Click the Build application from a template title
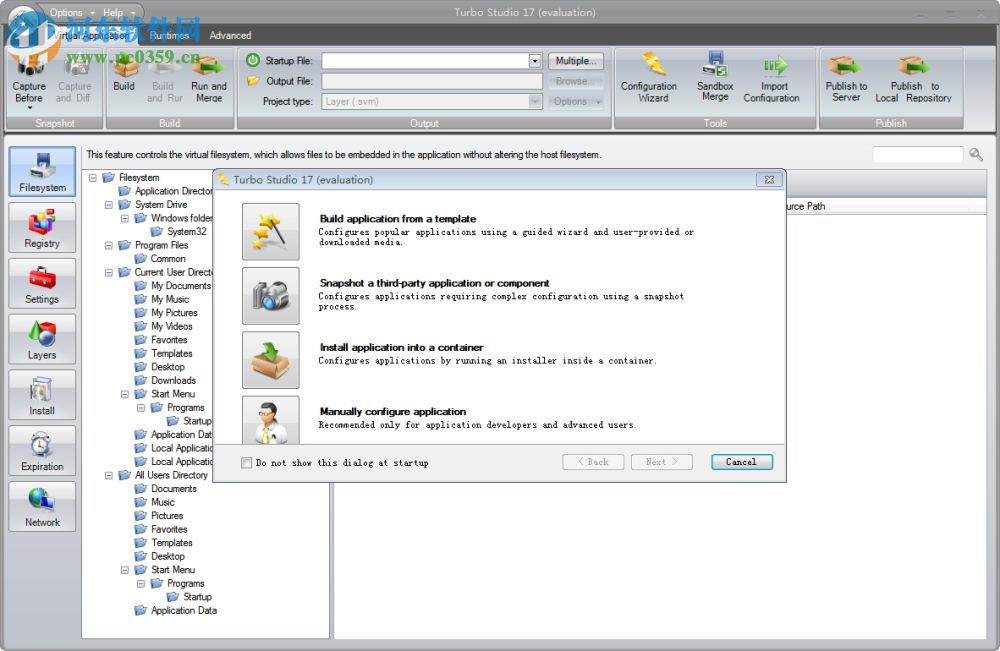 (398, 219)
